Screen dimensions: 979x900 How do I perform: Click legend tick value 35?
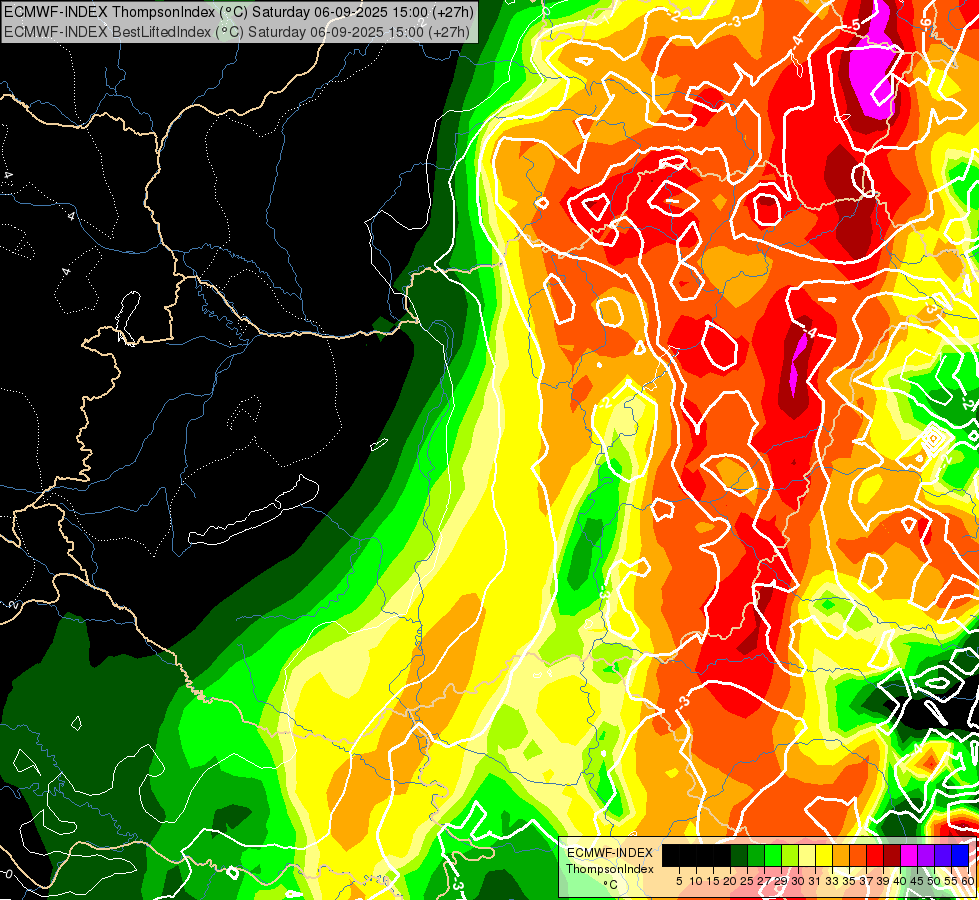[x=849, y=881]
